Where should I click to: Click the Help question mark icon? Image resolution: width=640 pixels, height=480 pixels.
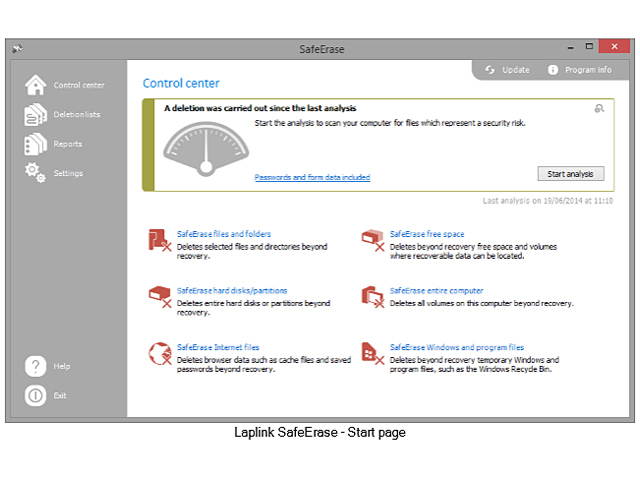(36, 366)
